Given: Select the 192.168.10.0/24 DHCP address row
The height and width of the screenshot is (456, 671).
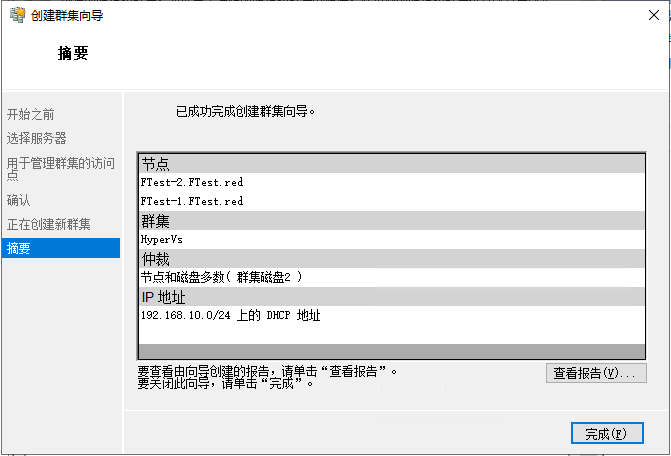Looking at the screenshot, I should coord(392,316).
